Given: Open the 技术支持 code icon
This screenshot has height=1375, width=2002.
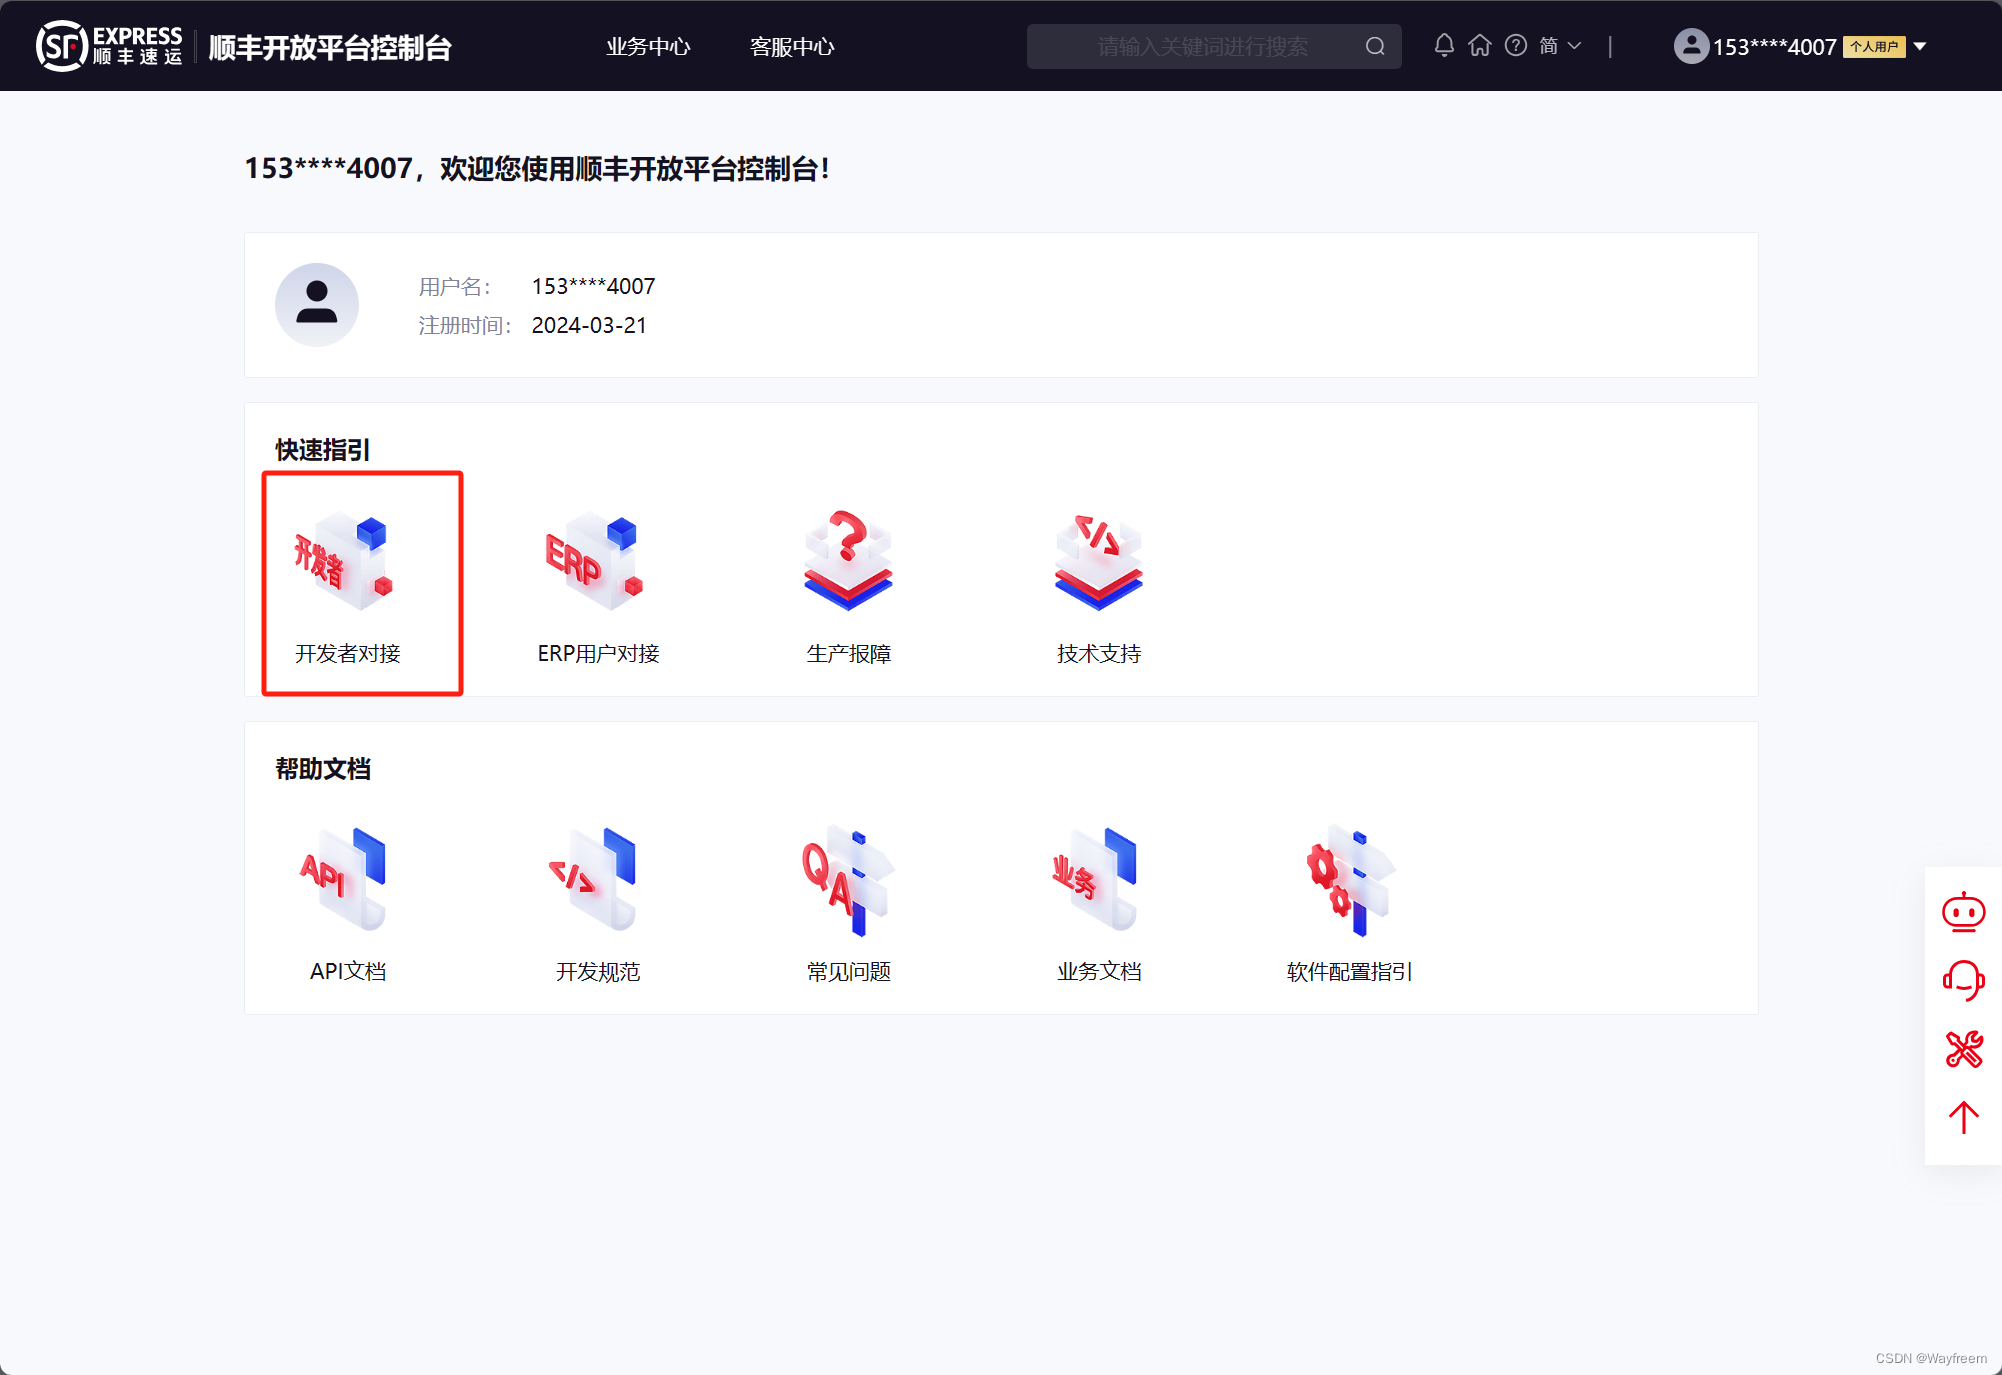Looking at the screenshot, I should pyautogui.click(x=1098, y=561).
